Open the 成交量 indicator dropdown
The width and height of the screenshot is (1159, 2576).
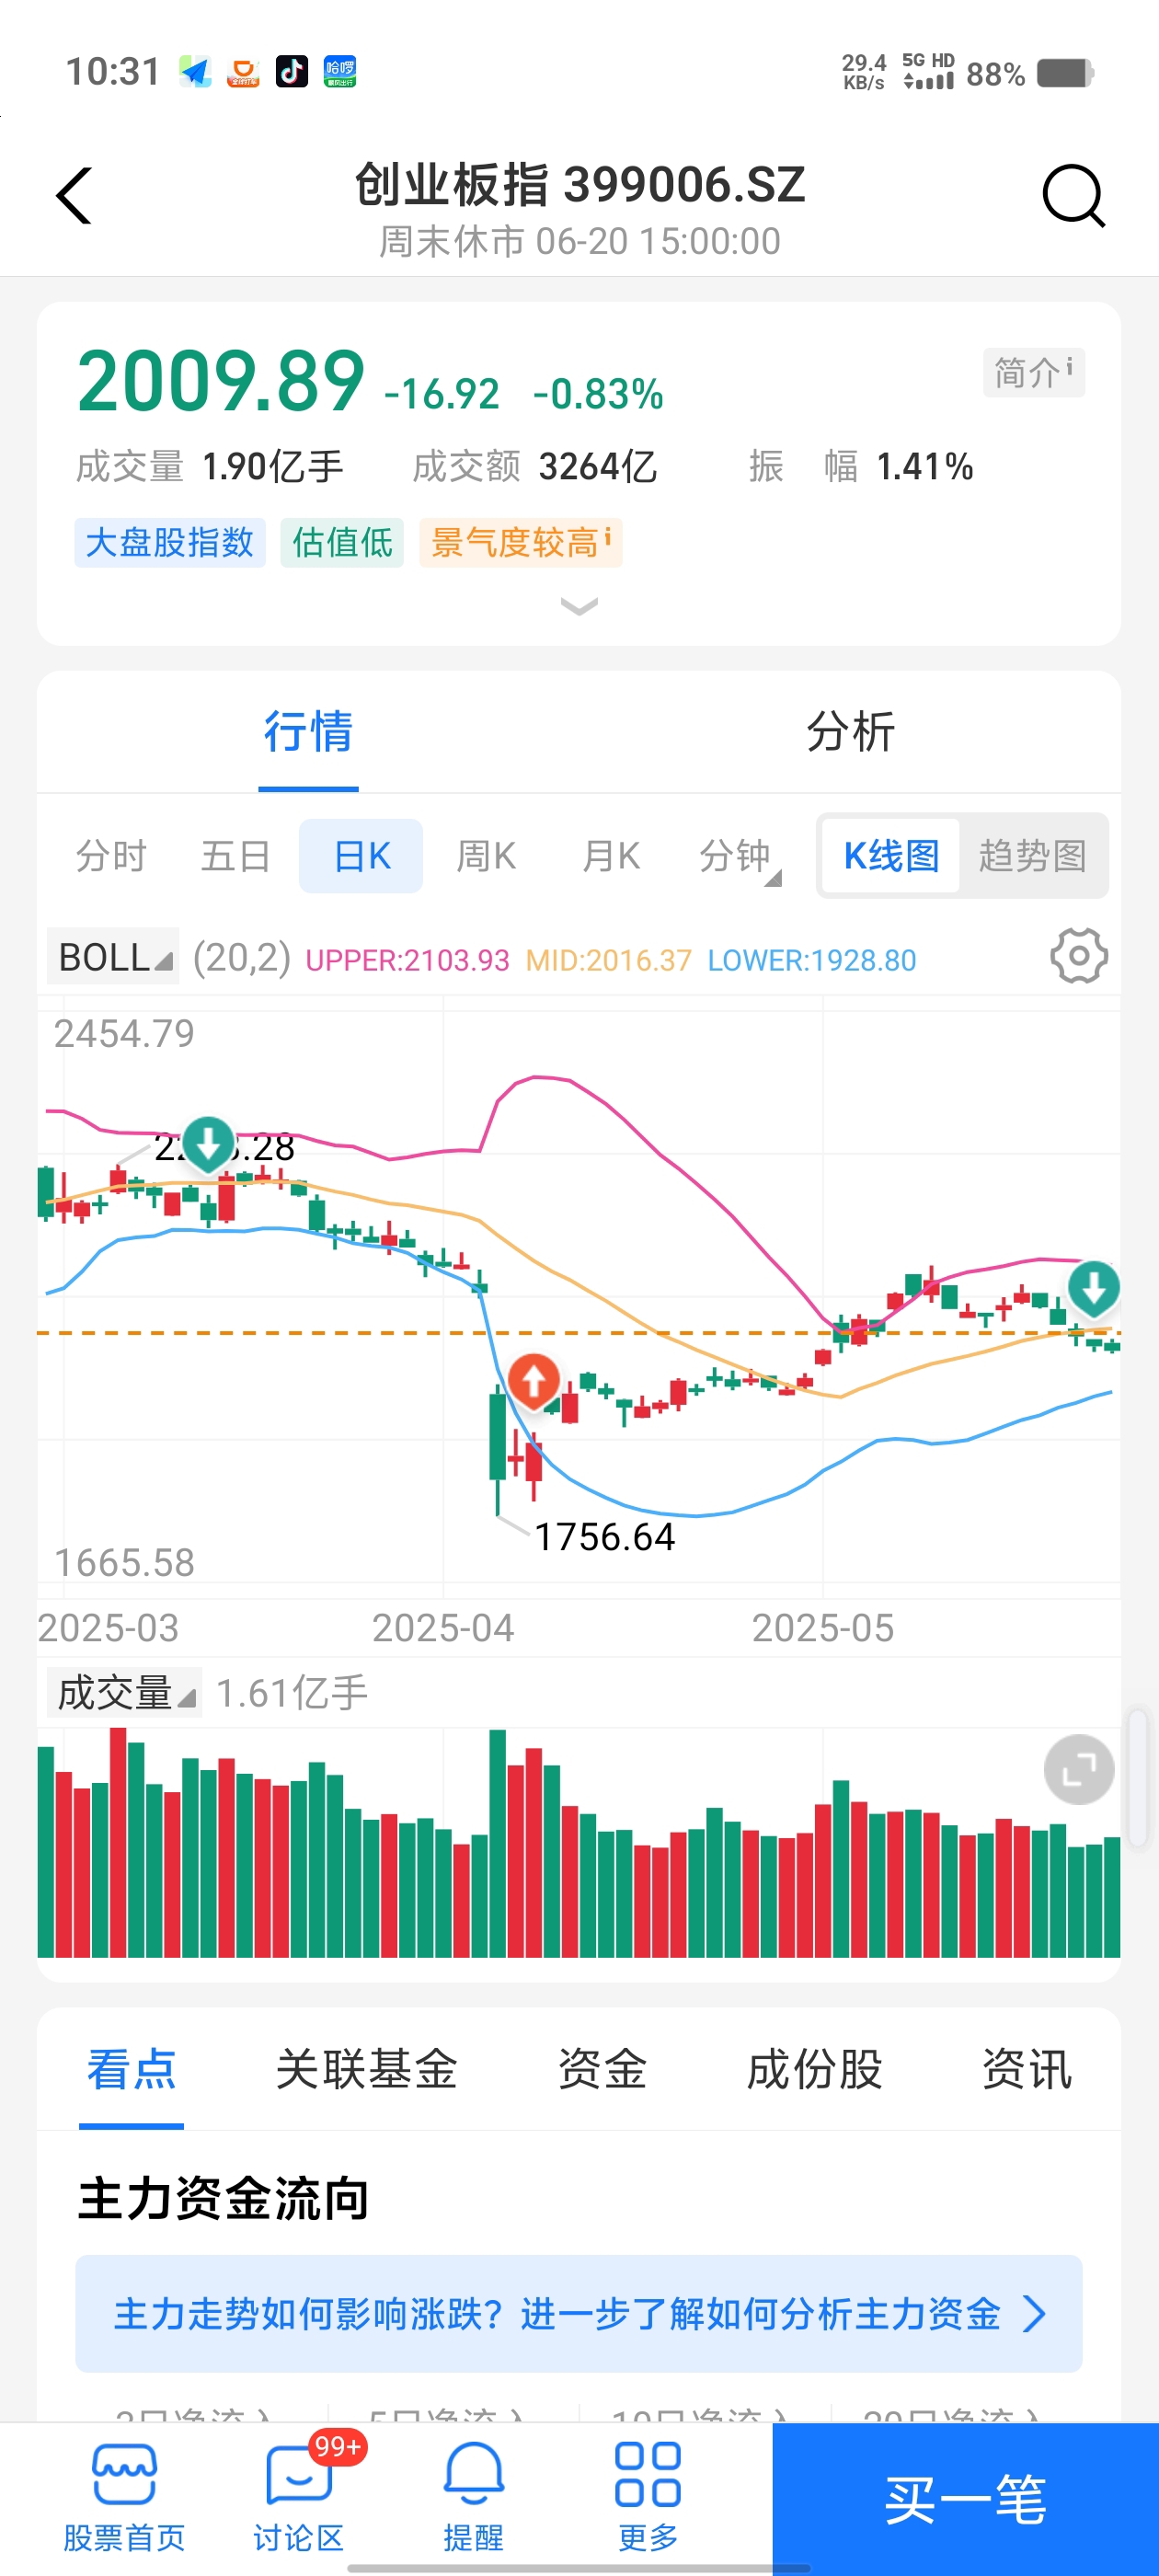tap(124, 1693)
